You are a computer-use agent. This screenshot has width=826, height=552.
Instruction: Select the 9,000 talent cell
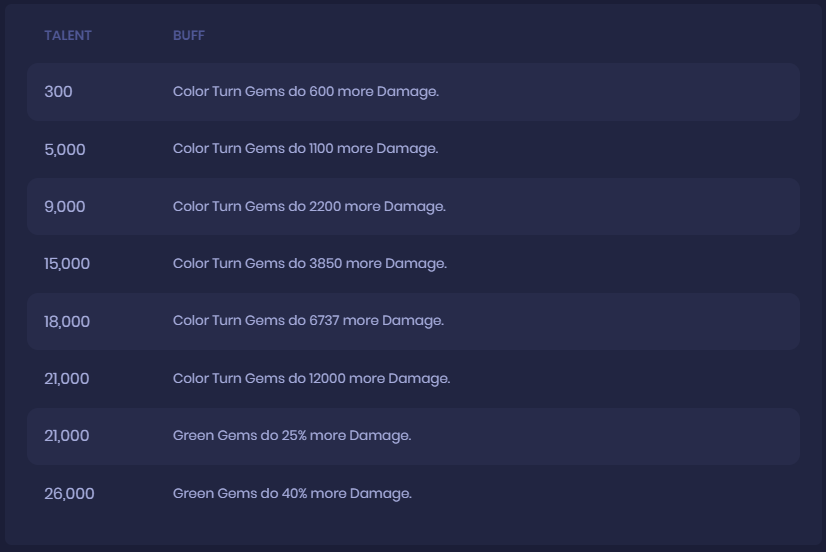[x=65, y=207]
